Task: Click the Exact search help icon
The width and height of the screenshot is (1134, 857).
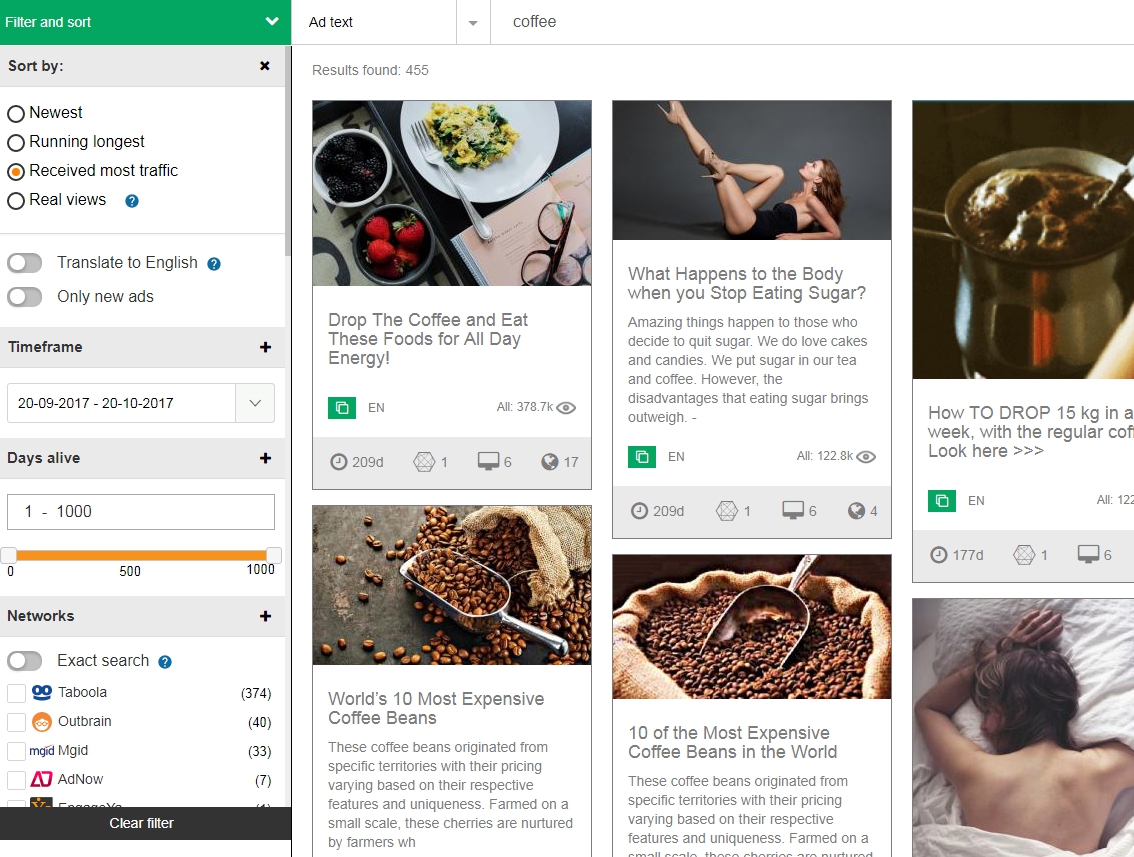Action: [165, 662]
